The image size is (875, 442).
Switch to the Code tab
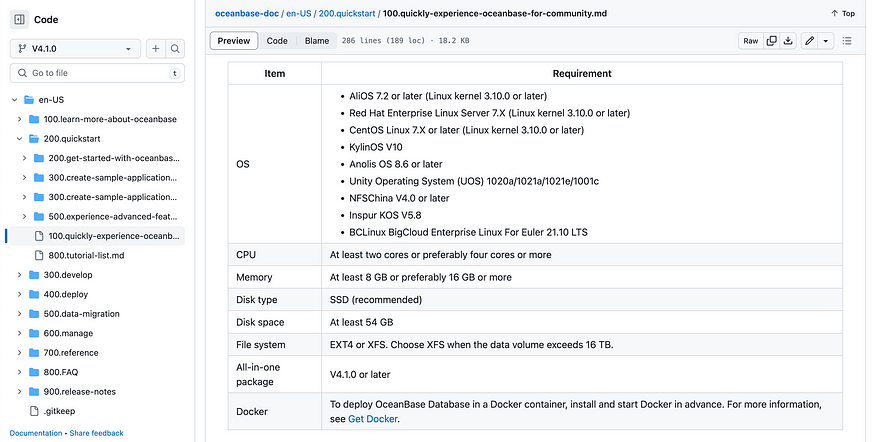(x=277, y=41)
